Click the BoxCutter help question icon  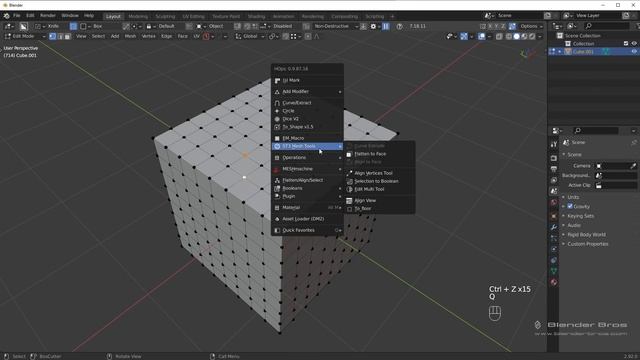[x=400, y=26]
